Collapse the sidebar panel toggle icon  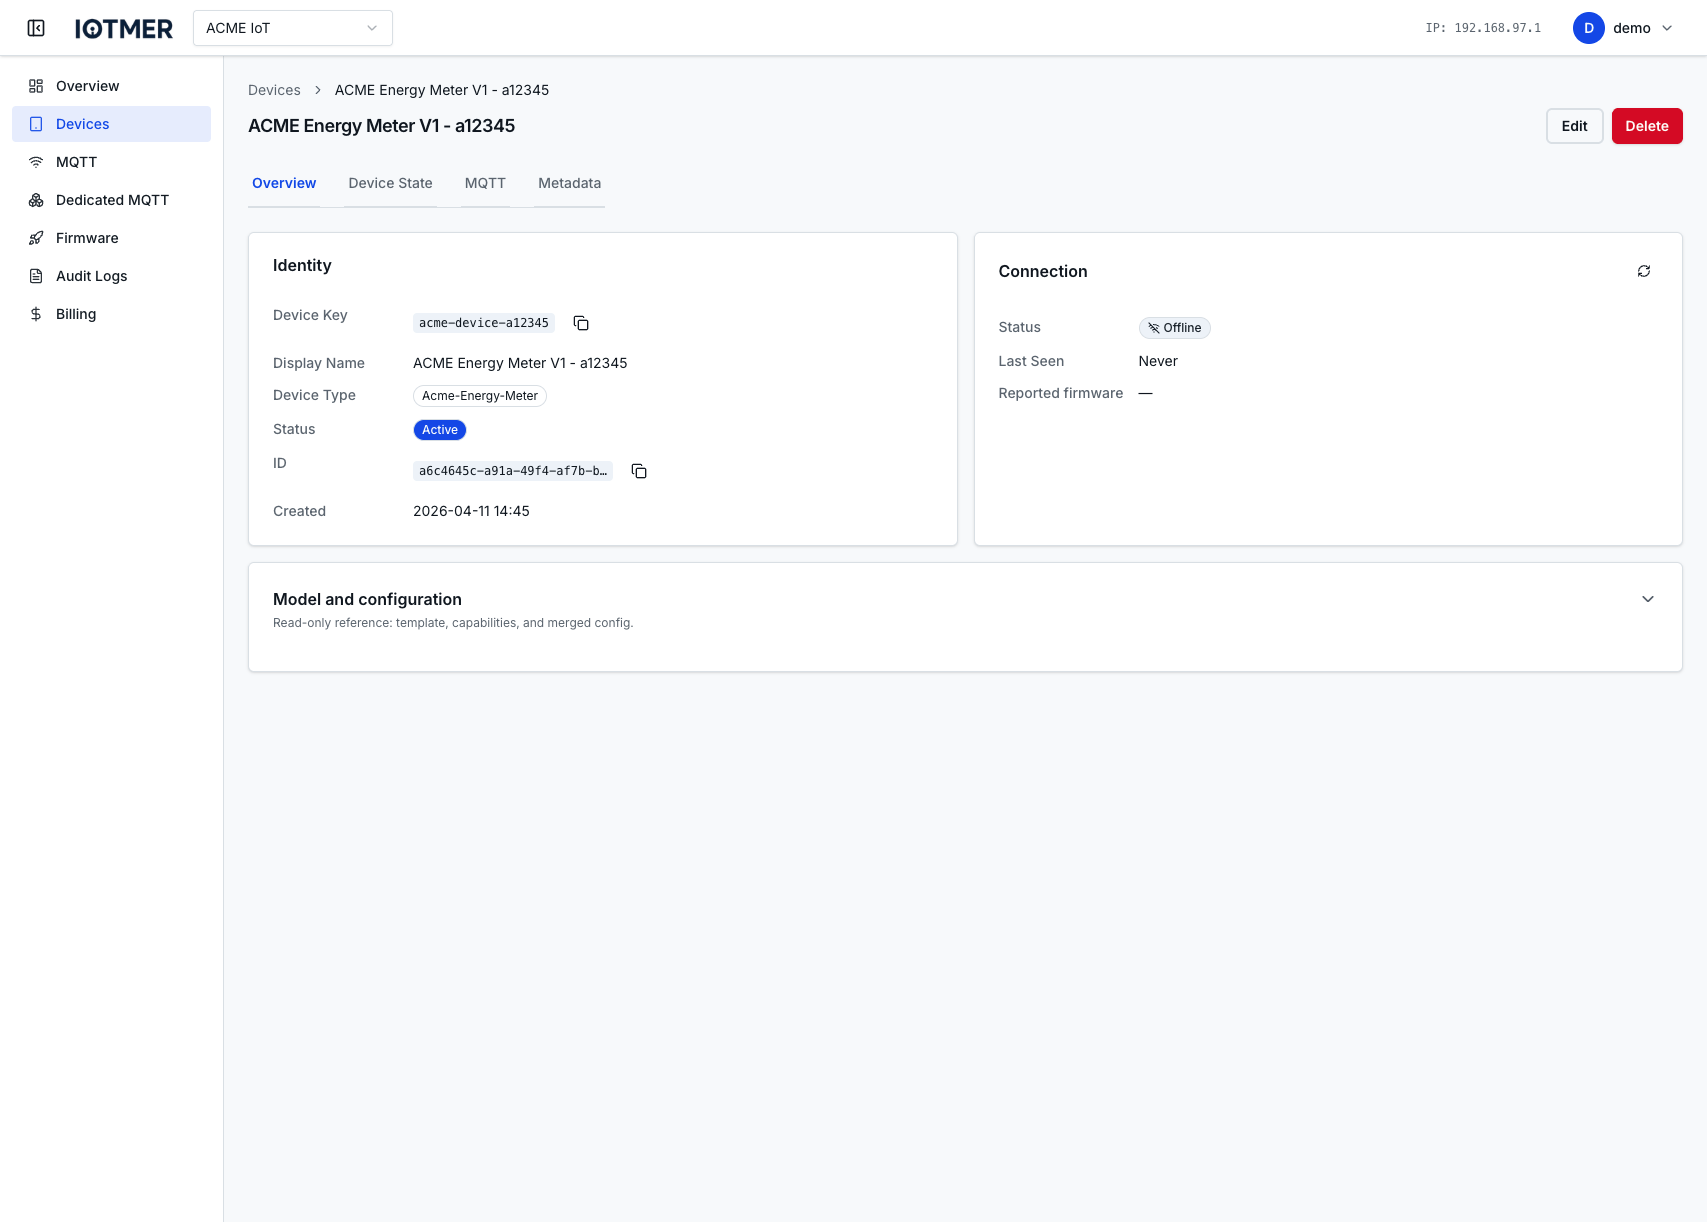click(36, 28)
